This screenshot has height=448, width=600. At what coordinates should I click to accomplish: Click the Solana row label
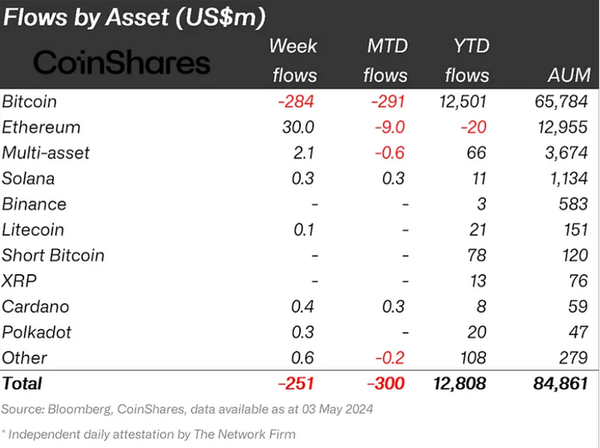tap(28, 179)
